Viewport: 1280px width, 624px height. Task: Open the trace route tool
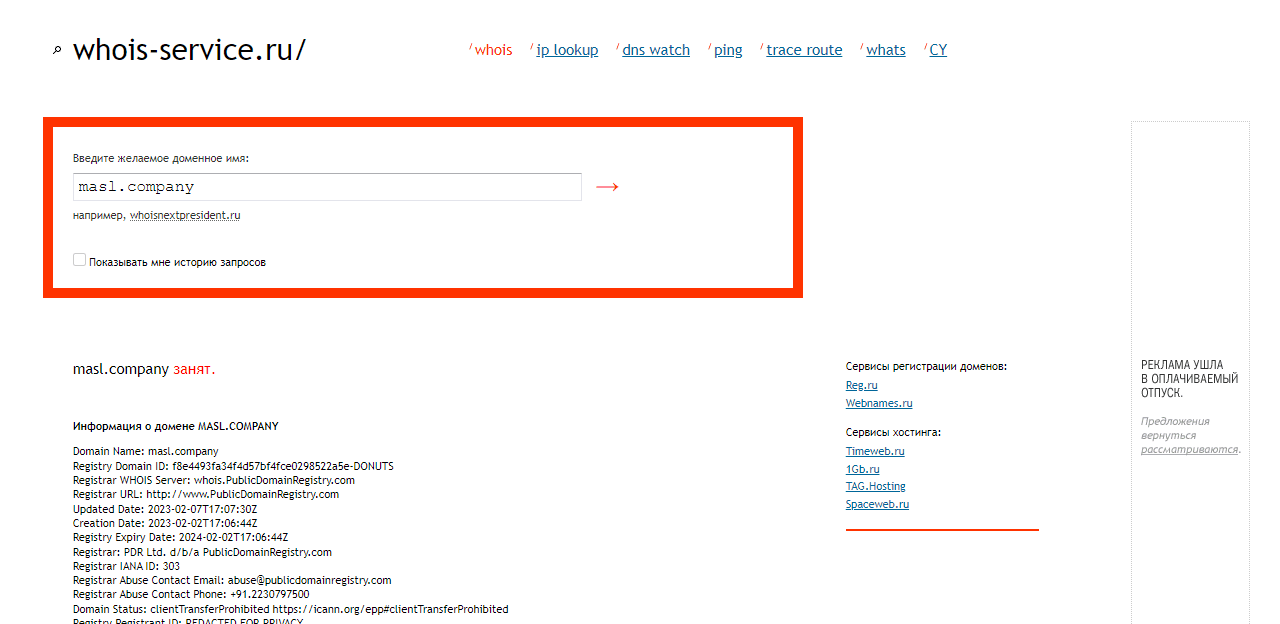804,50
